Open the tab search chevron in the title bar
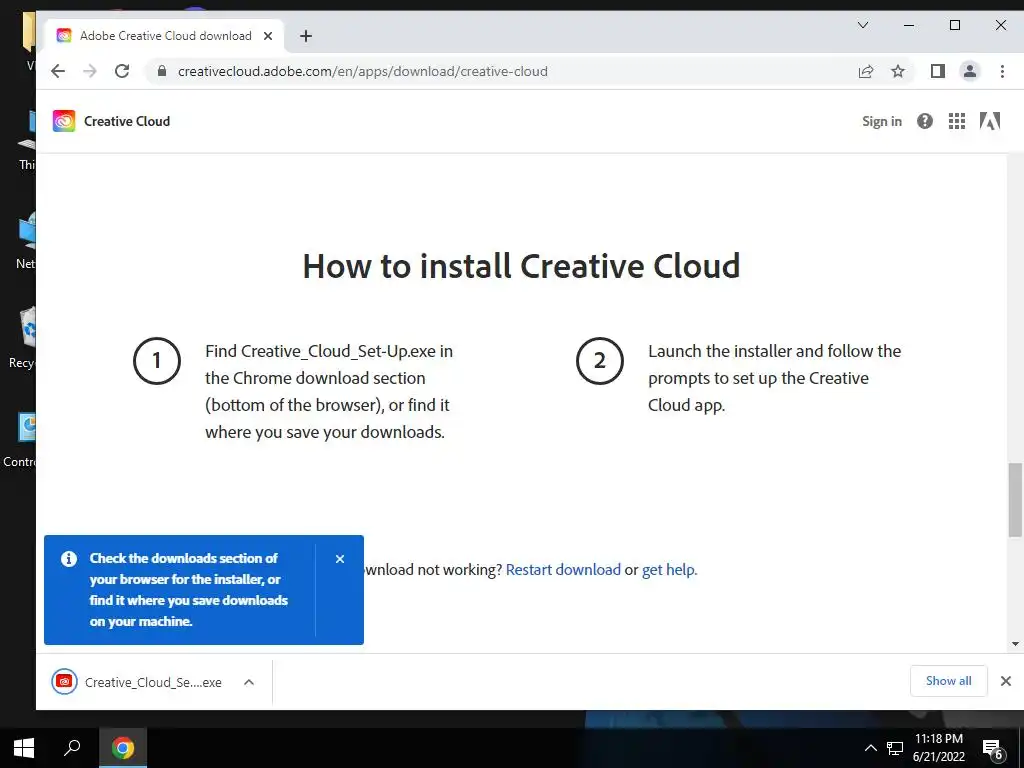Screen dimensions: 1024x768 [x=863, y=25]
